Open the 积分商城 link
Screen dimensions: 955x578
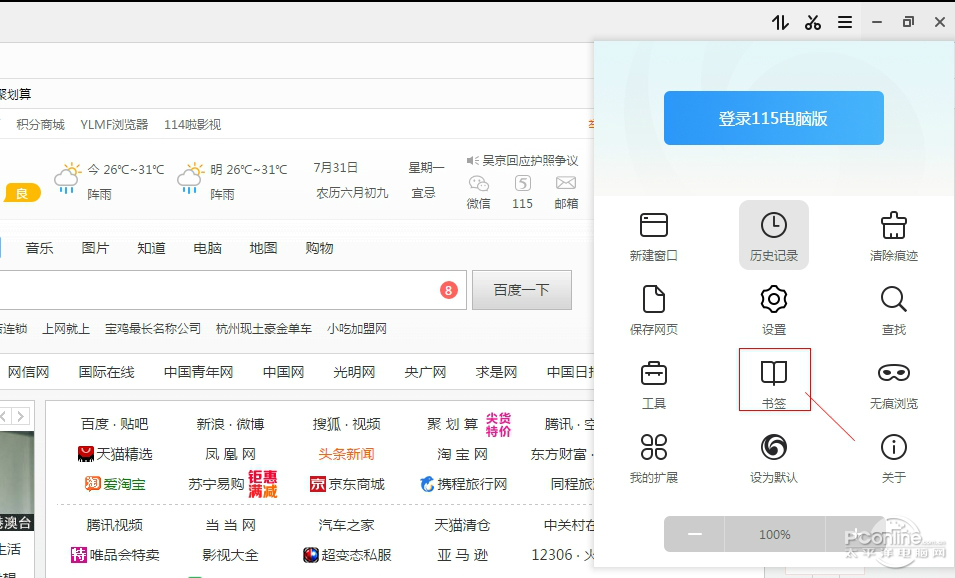click(x=40, y=124)
